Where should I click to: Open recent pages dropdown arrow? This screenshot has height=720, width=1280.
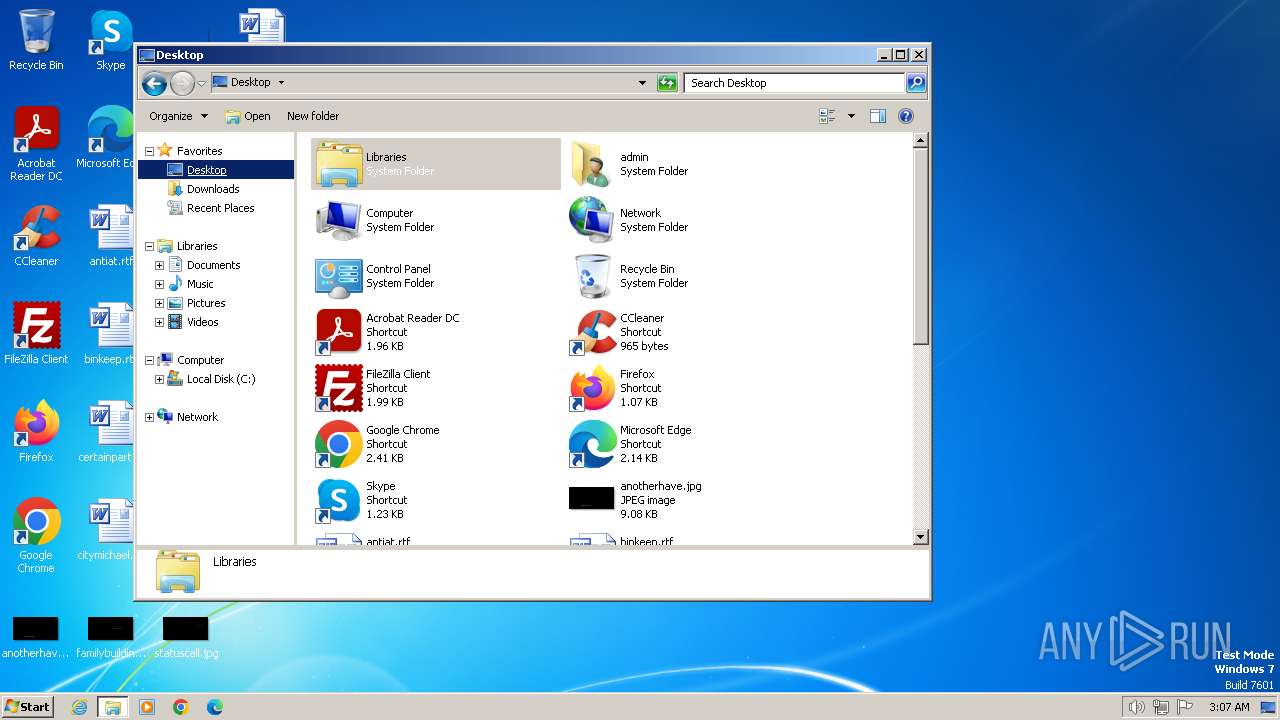(201, 83)
